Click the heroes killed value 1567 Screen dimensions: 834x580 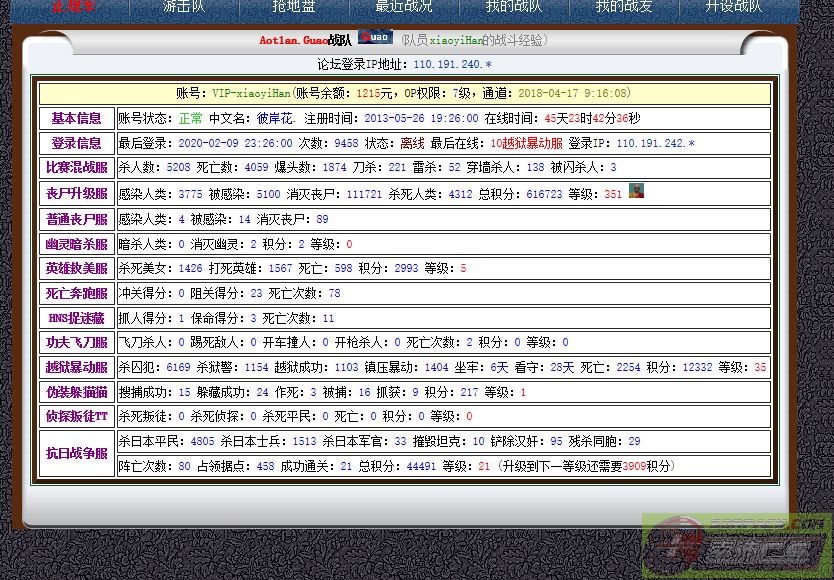[280, 268]
